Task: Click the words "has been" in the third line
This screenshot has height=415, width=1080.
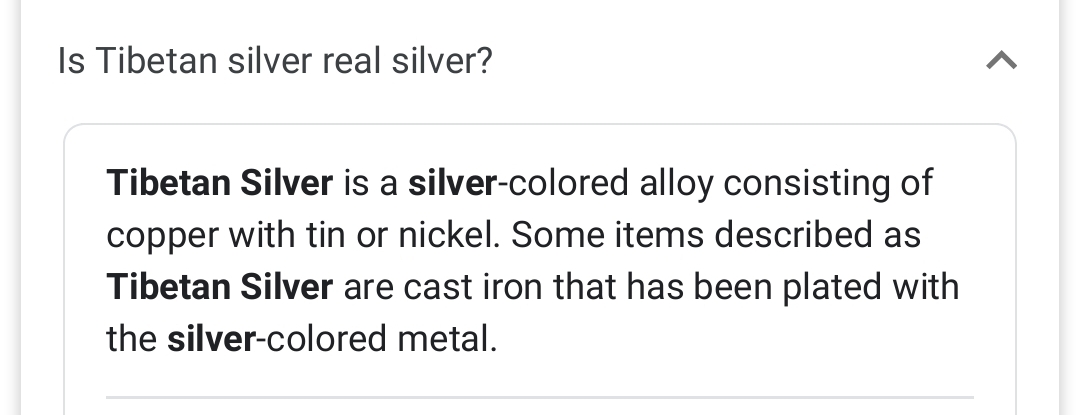Action: (x=689, y=287)
